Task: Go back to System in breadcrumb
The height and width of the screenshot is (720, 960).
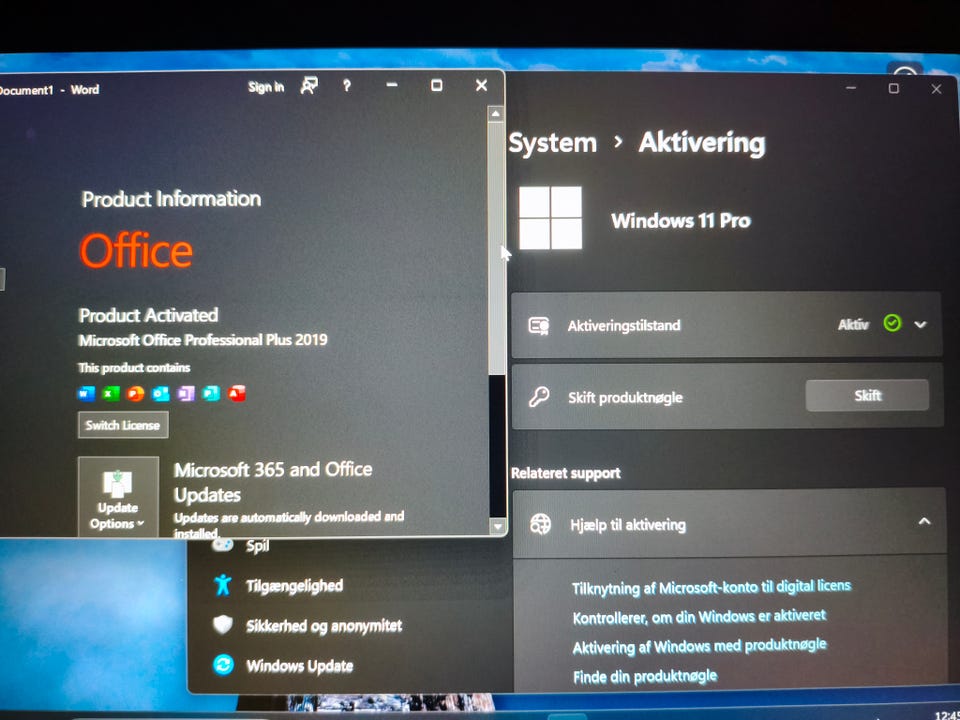Action: (x=552, y=144)
